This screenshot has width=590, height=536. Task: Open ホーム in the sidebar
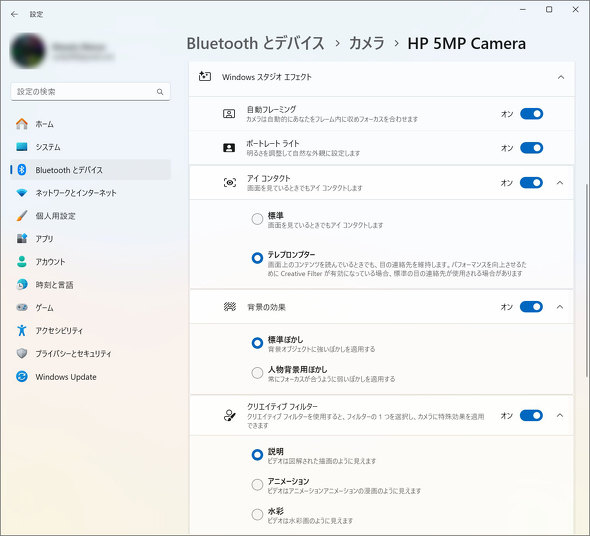pyautogui.click(x=90, y=124)
